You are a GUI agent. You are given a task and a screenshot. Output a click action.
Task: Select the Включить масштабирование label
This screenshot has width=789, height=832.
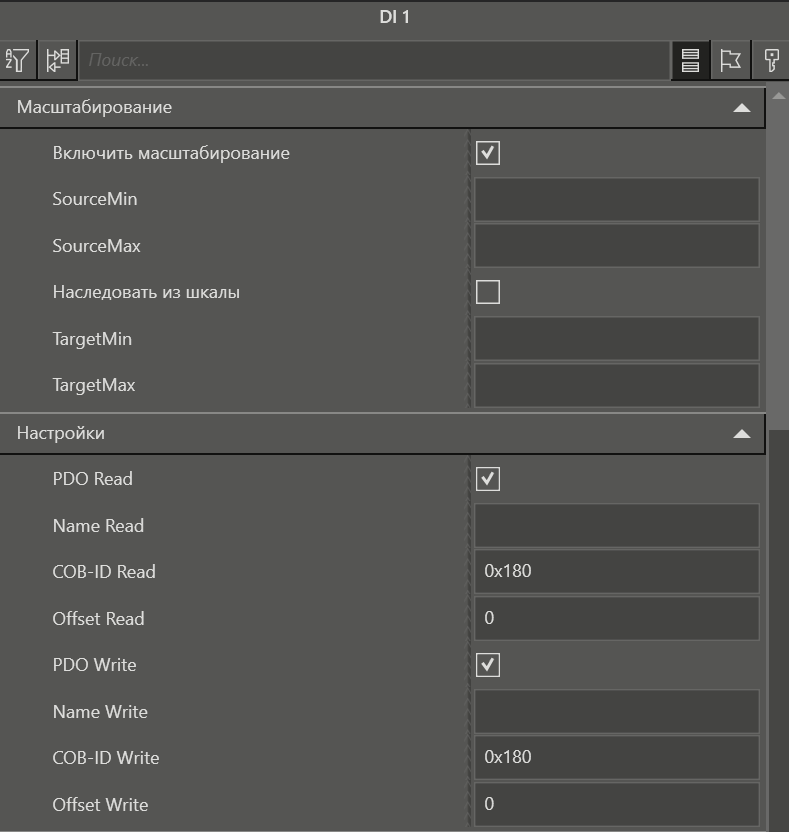[171, 153]
